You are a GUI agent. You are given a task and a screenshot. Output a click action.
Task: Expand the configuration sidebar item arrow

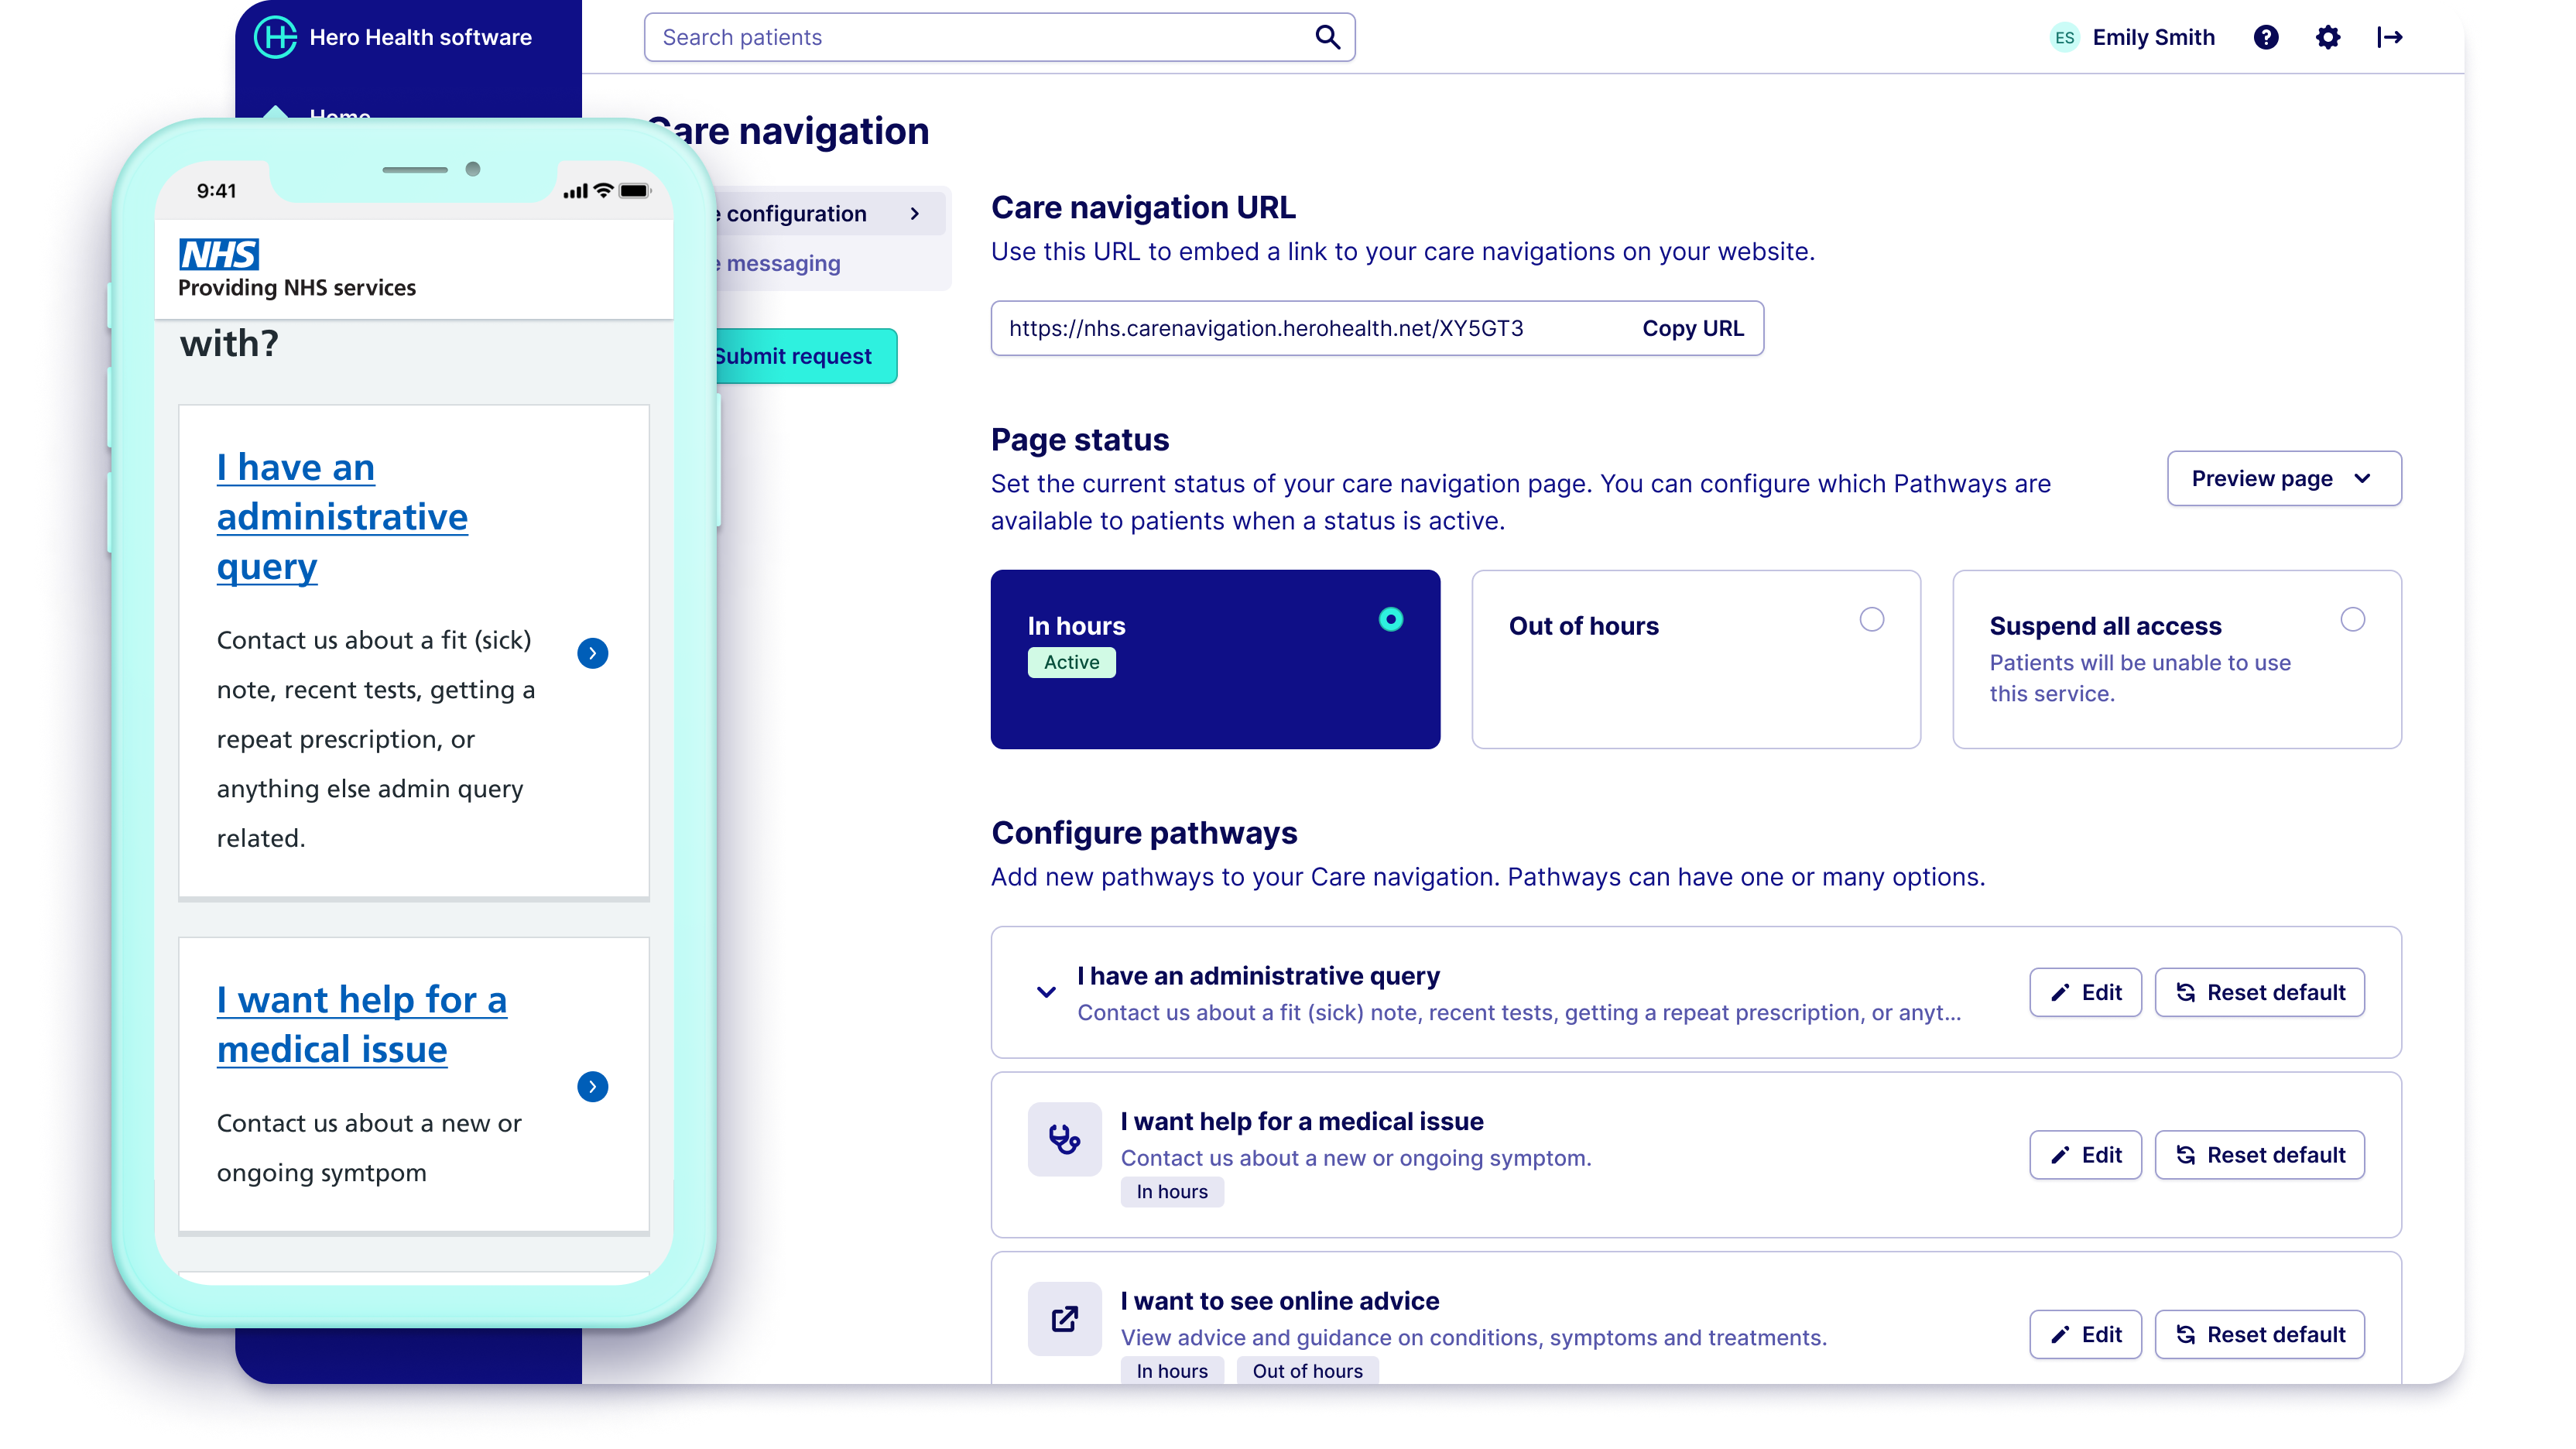[x=914, y=213]
